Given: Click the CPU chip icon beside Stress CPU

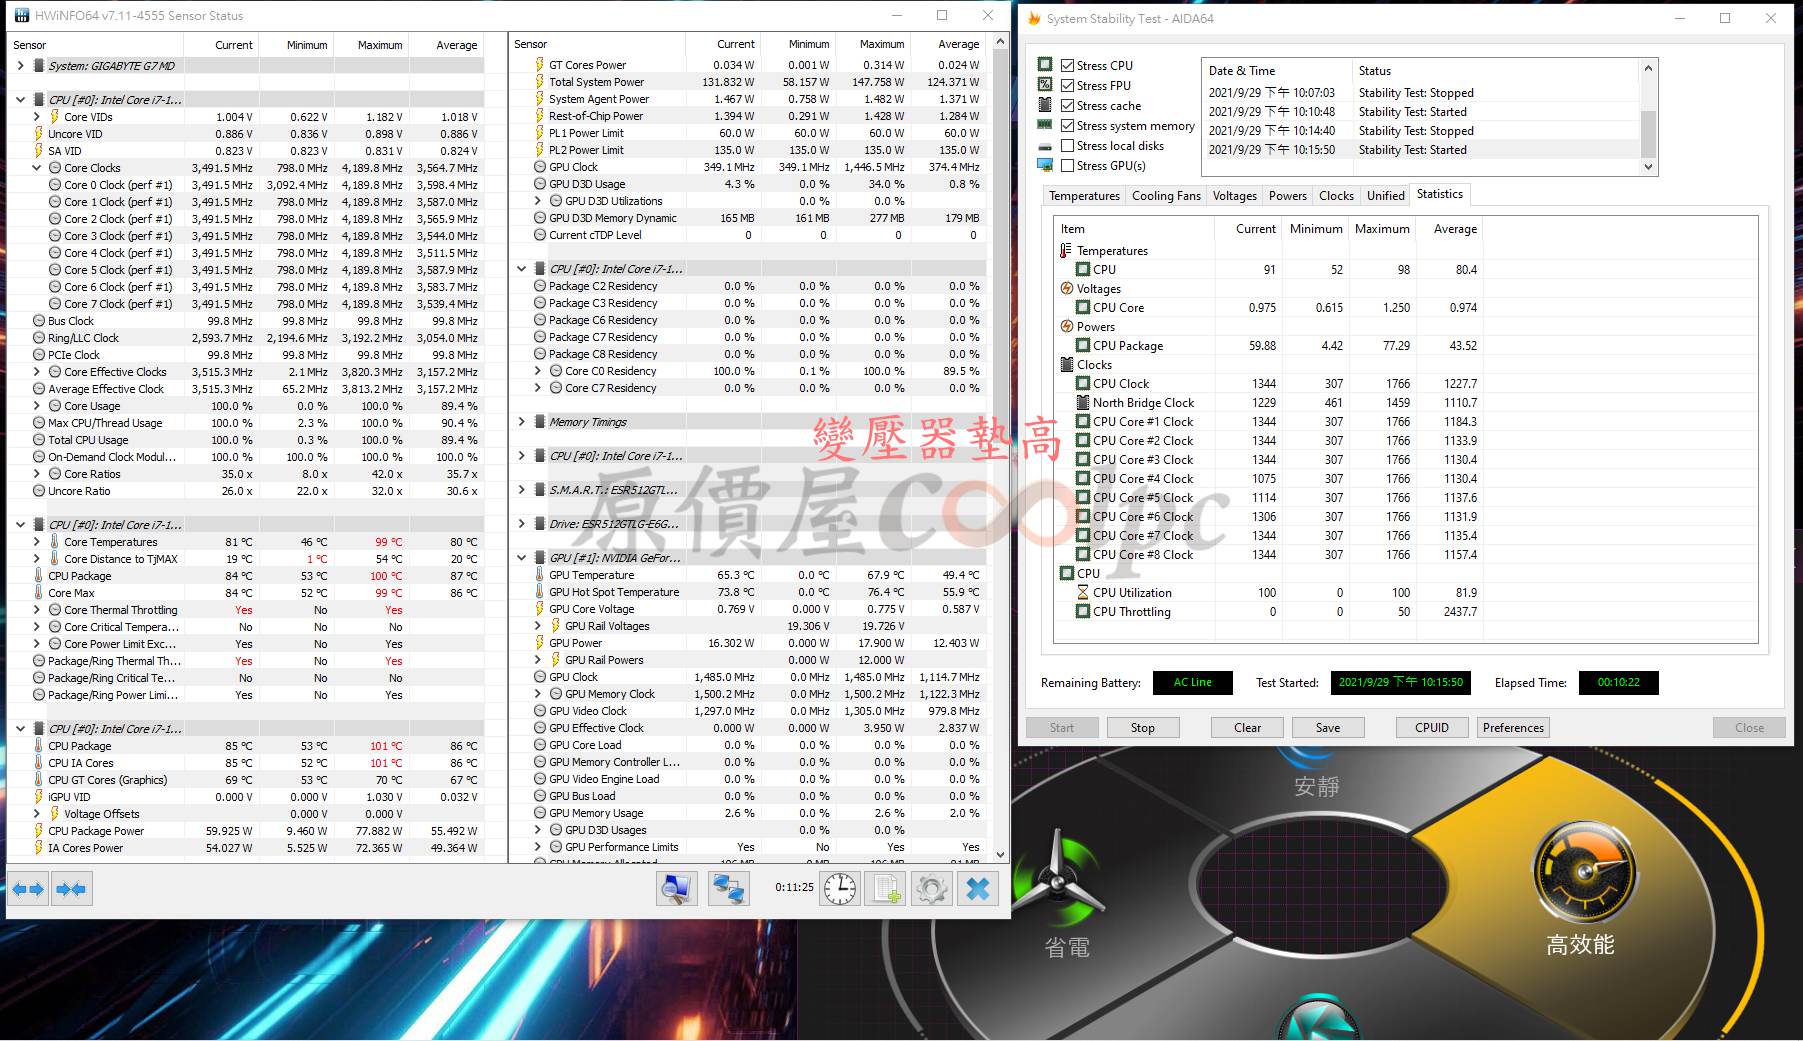Looking at the screenshot, I should coord(1045,64).
